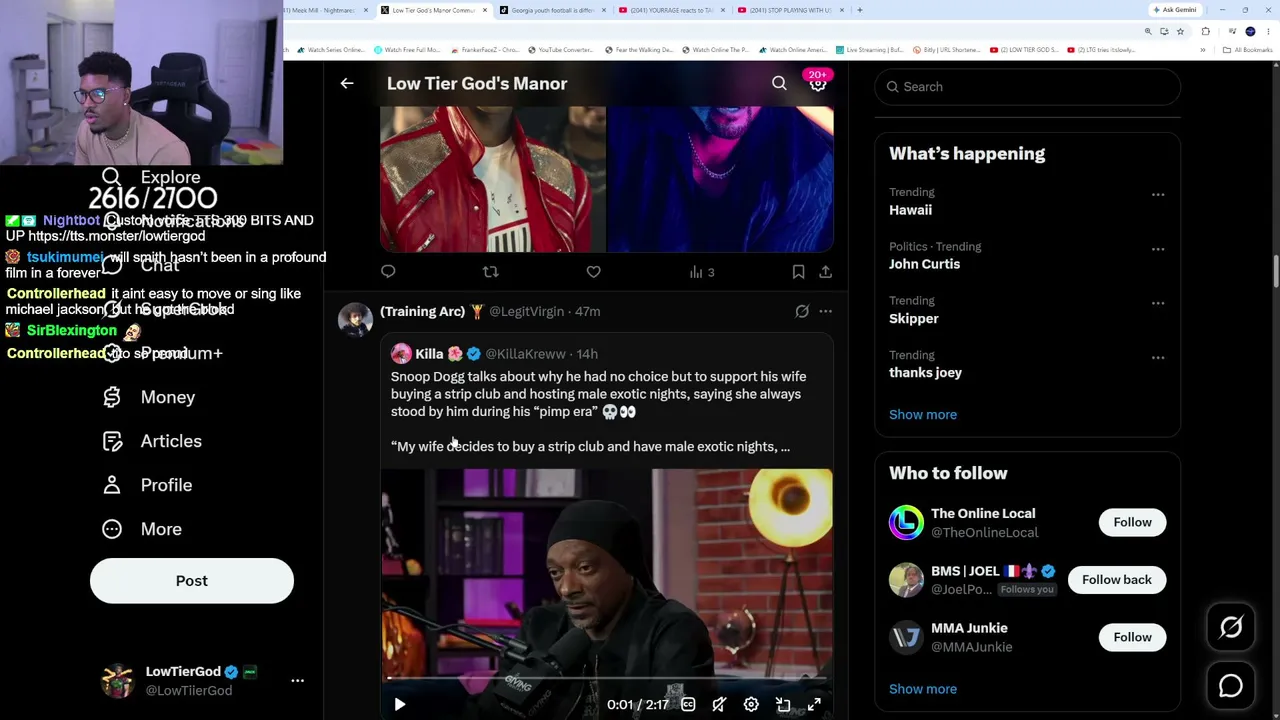Open The Online Local avatar
Image resolution: width=1280 pixels, height=720 pixels.
[x=906, y=522]
